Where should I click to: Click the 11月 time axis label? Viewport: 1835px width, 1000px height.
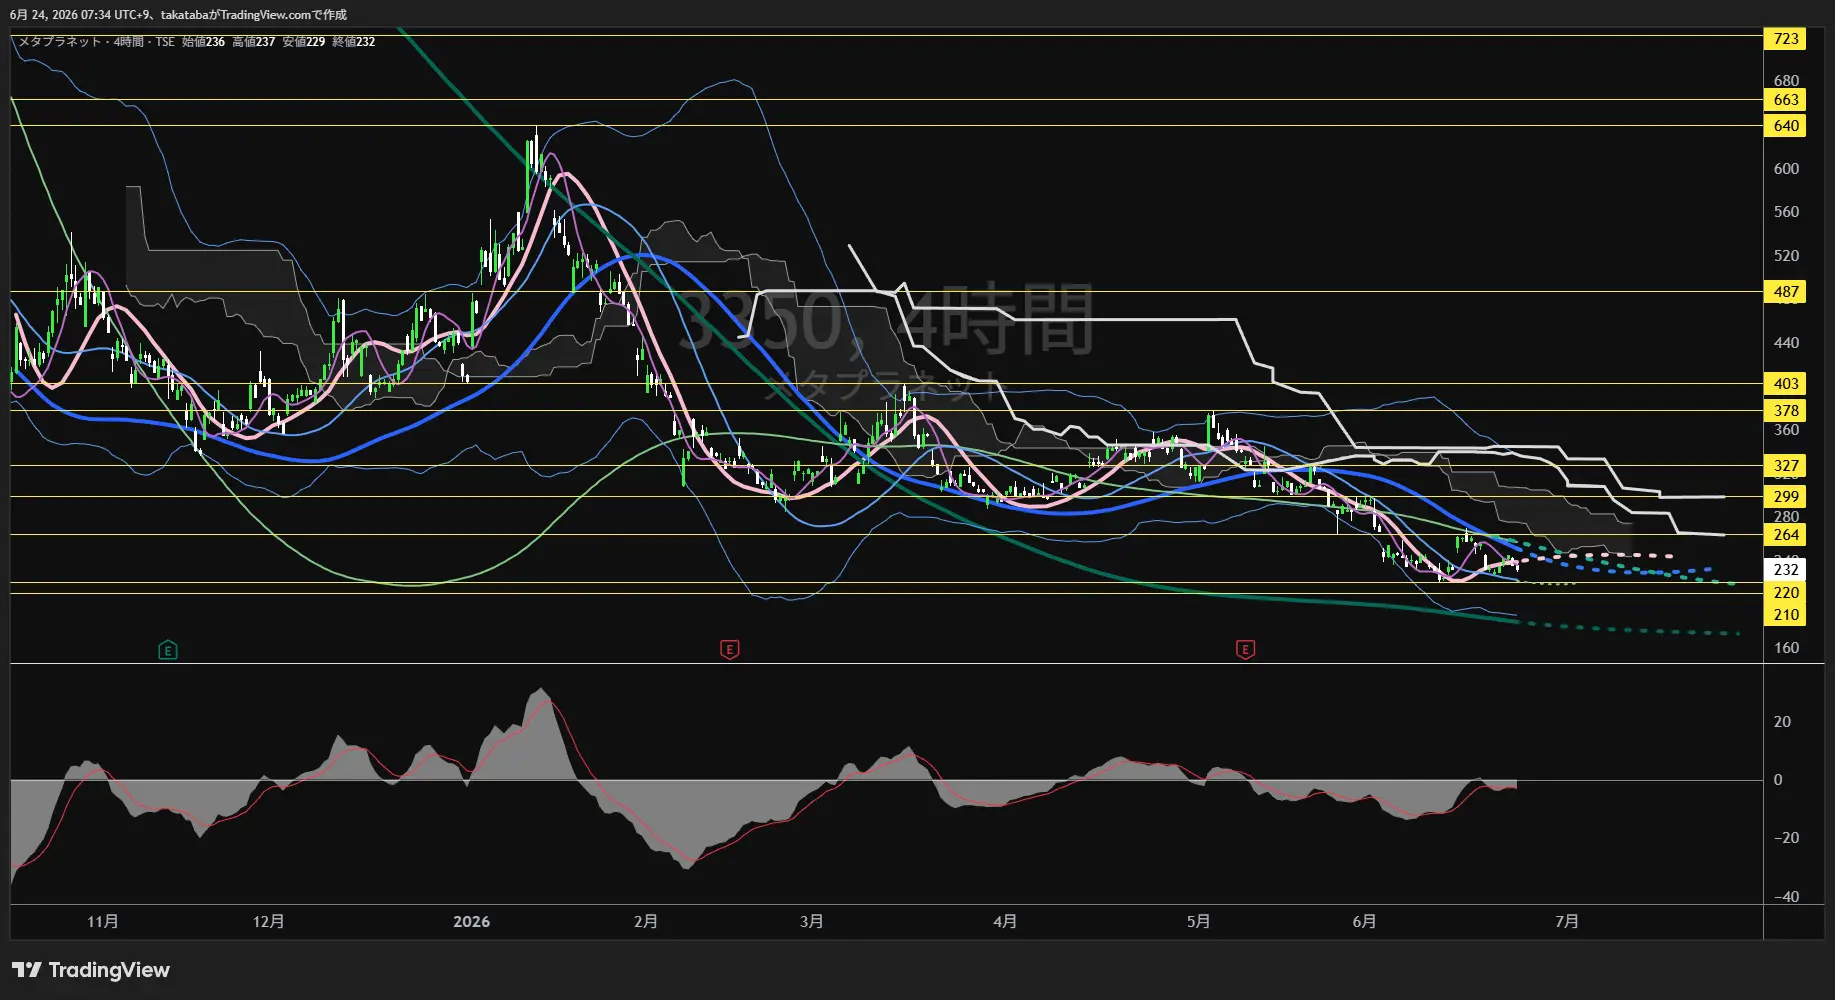[103, 922]
